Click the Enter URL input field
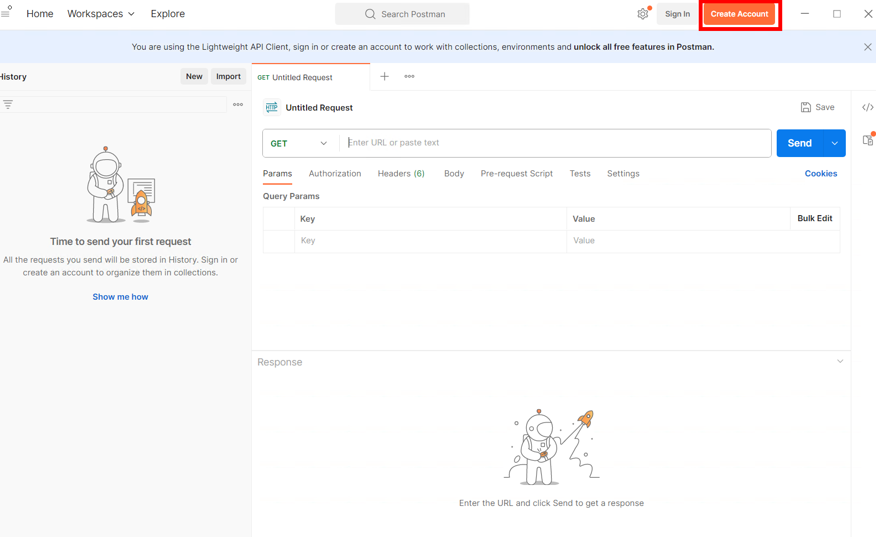876x537 pixels. pos(555,143)
